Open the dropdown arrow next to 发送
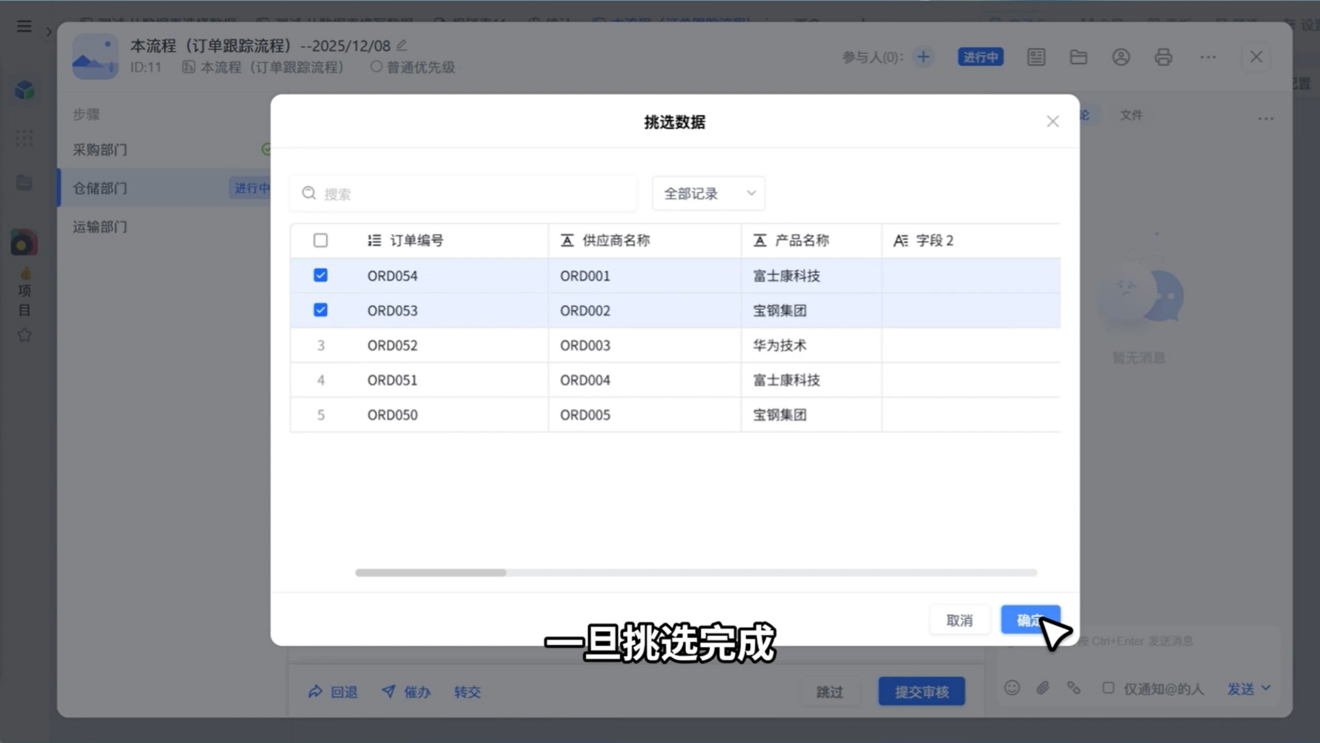This screenshot has height=743, width=1320. [x=1266, y=688]
